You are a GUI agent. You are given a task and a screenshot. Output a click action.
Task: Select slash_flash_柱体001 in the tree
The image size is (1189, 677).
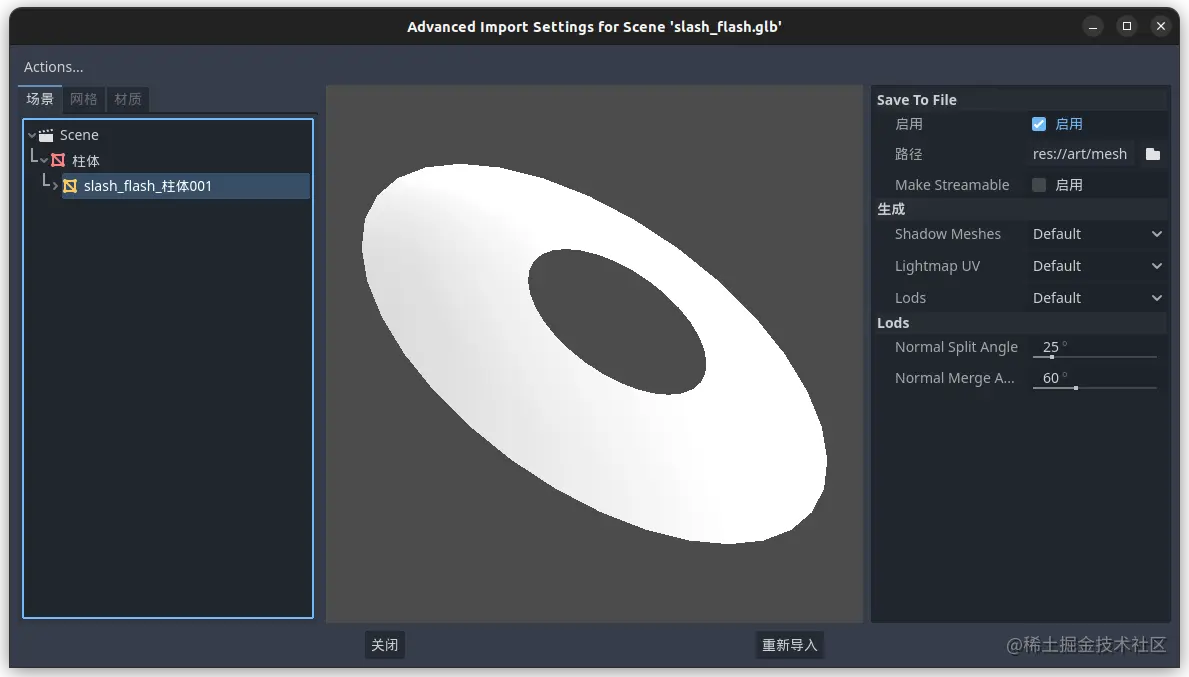pyautogui.click(x=185, y=186)
